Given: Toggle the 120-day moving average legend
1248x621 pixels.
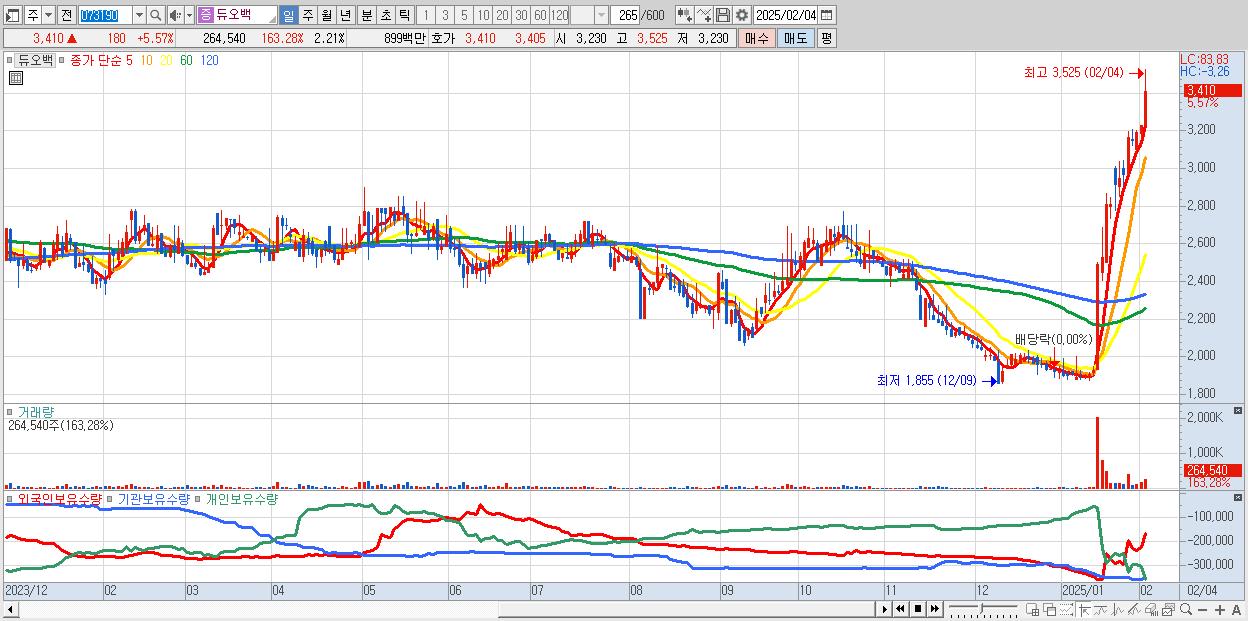Looking at the screenshot, I should [209, 60].
